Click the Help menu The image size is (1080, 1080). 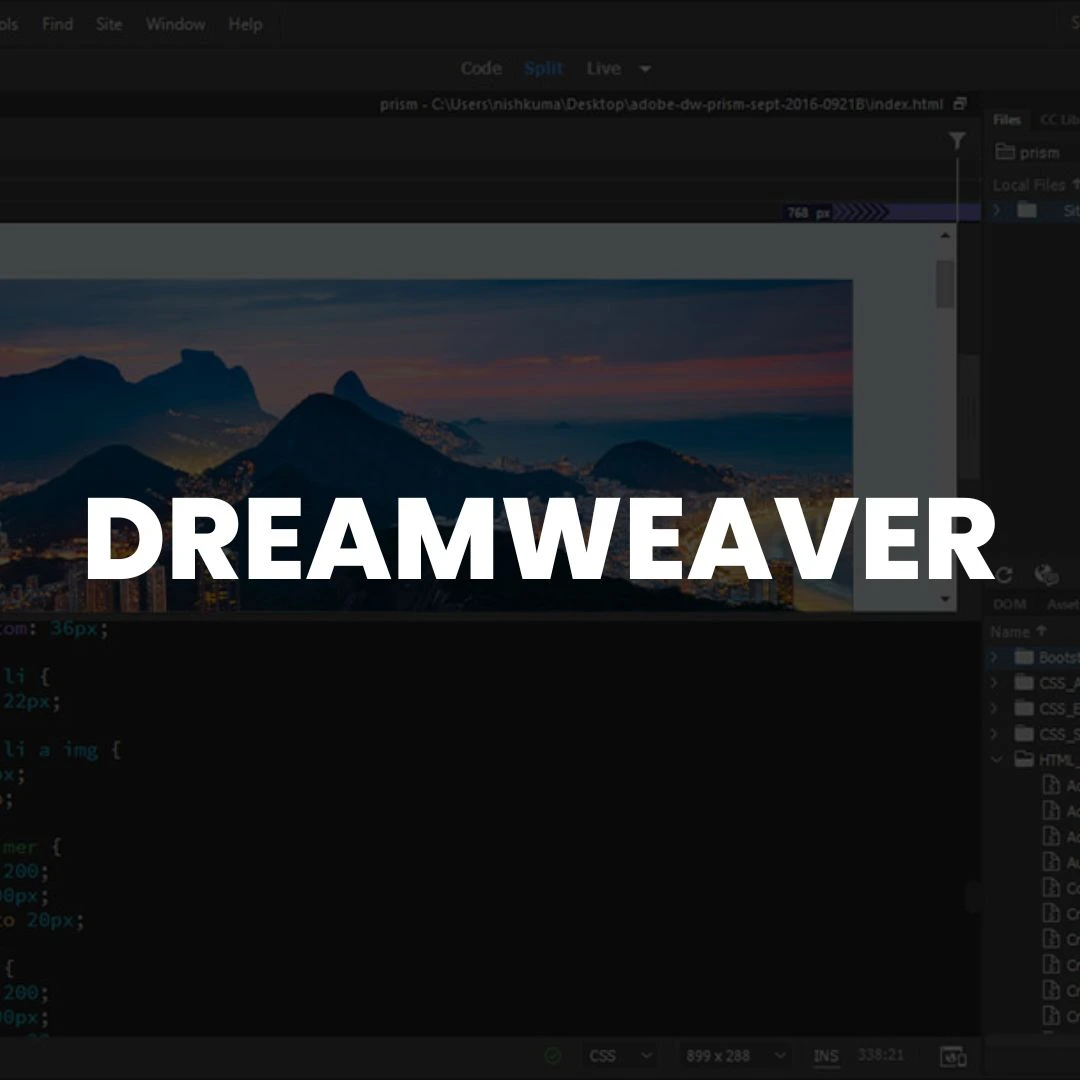point(245,24)
